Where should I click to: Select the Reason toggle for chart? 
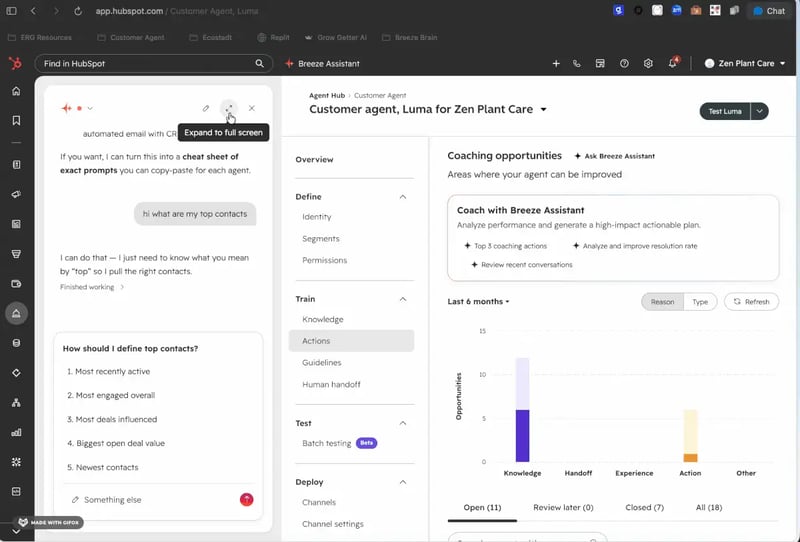pos(662,302)
